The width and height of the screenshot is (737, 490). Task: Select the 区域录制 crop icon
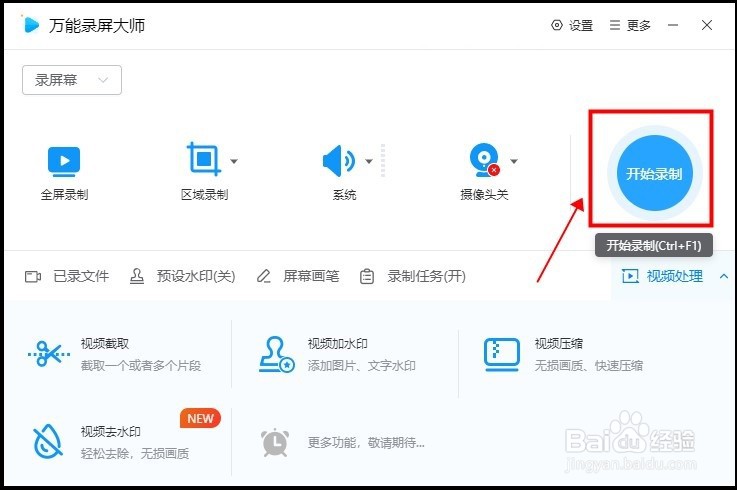[204, 159]
